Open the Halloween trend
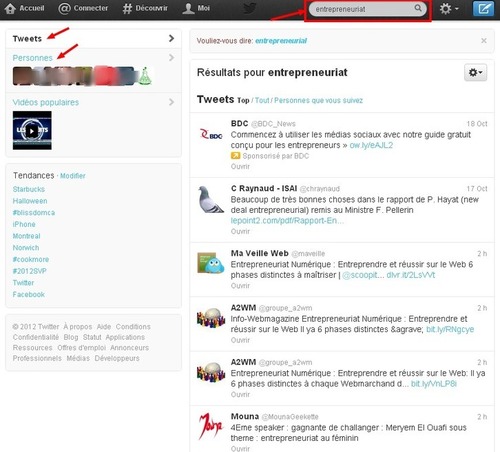 pos(30,201)
